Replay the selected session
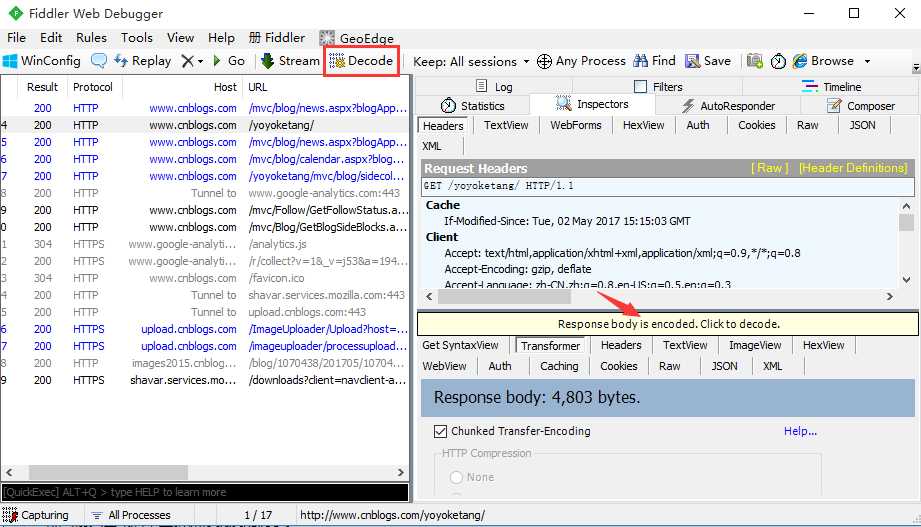 point(143,61)
